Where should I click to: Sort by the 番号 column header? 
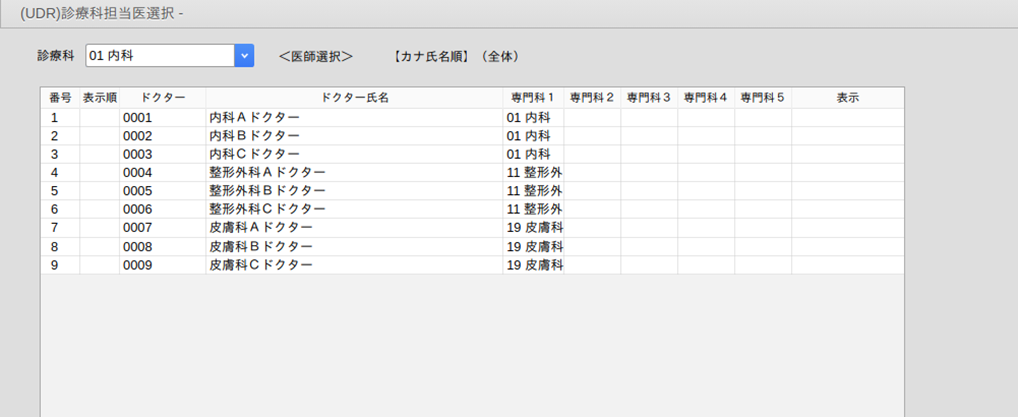point(60,98)
